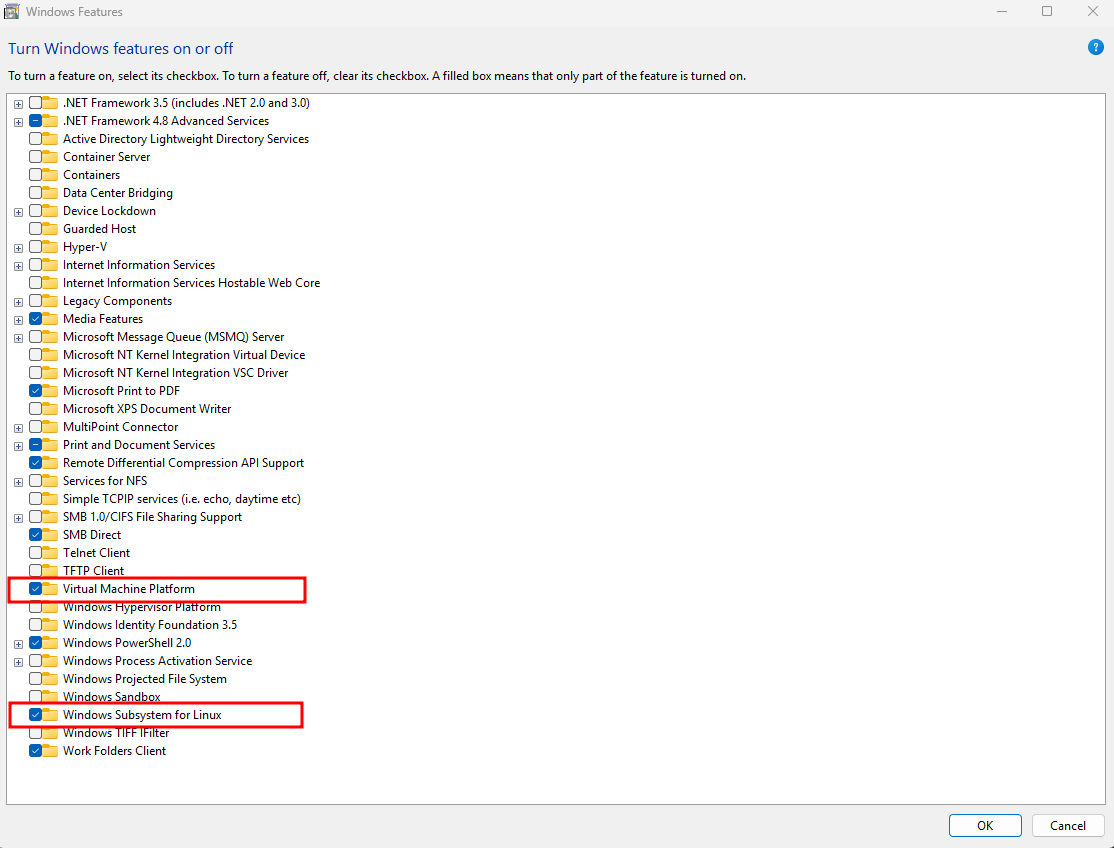Click the Windows Features title bar icon

click(x=12, y=12)
